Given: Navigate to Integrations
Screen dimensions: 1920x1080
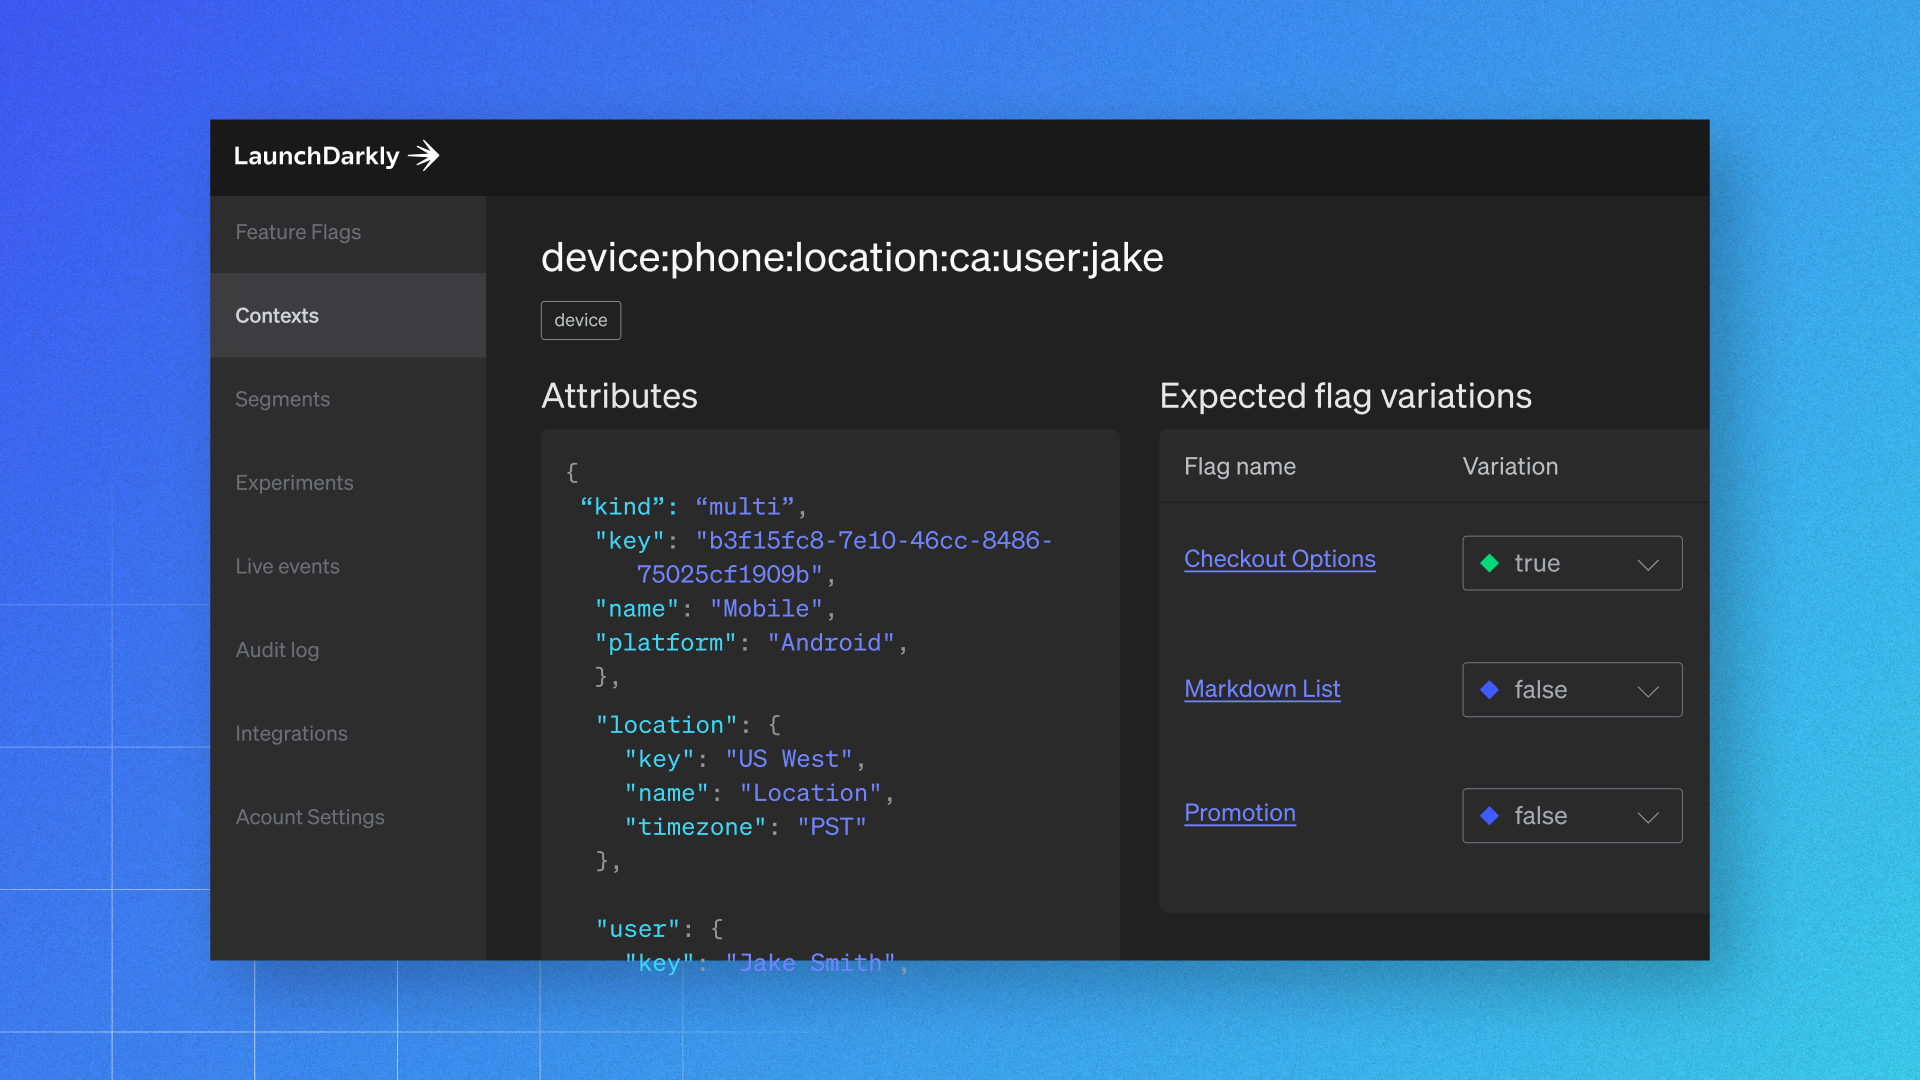Looking at the screenshot, I should pos(291,734).
